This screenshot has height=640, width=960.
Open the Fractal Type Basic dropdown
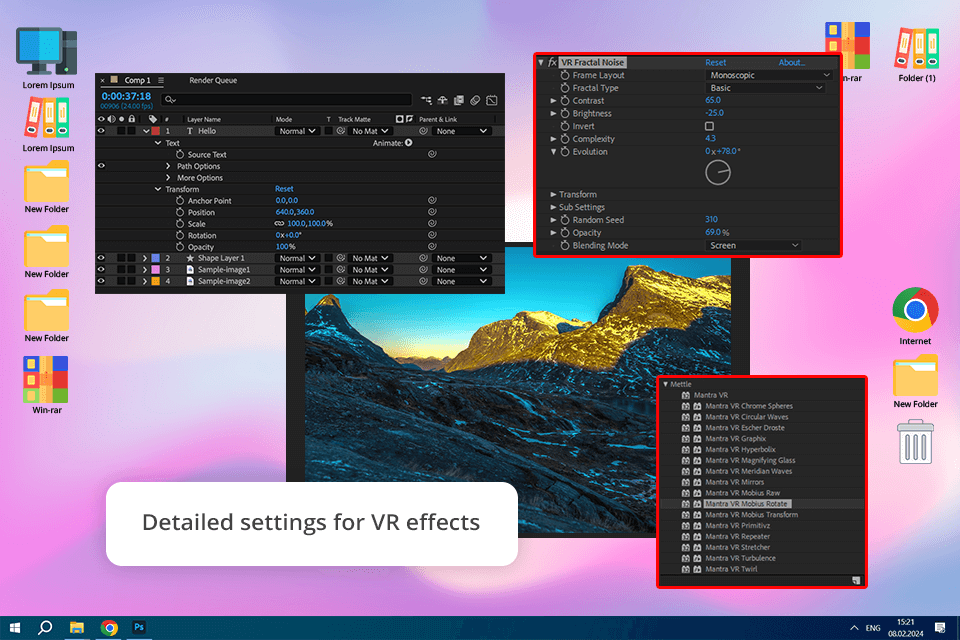765,88
